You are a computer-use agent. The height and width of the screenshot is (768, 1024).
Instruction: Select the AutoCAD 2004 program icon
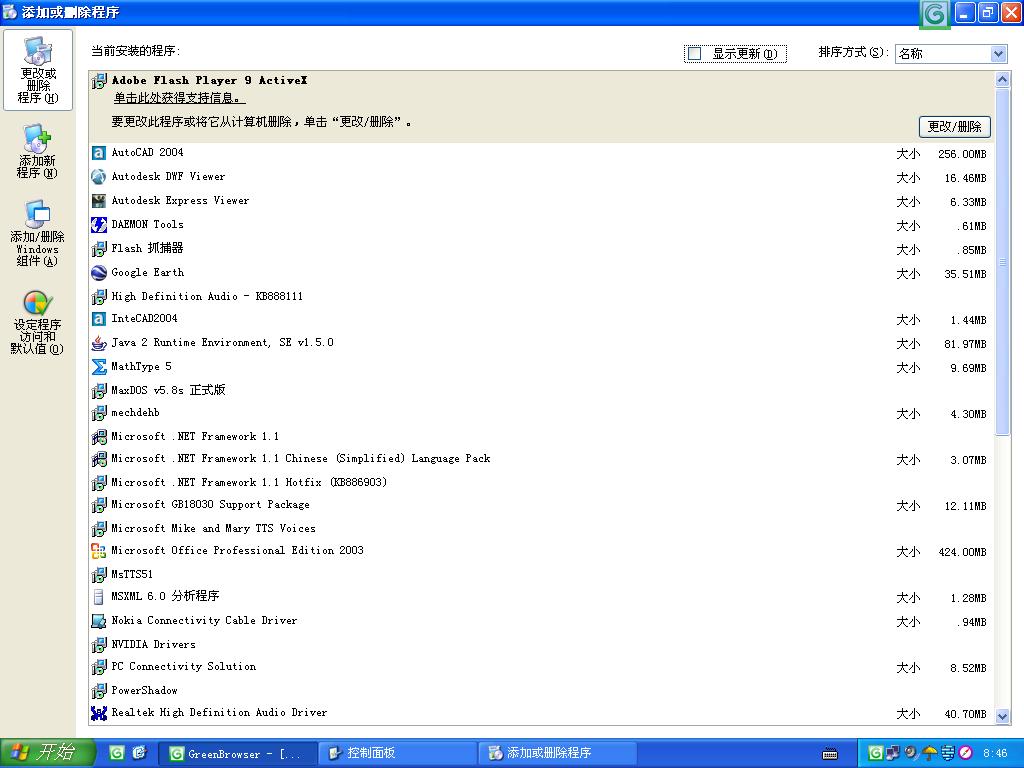[99, 153]
